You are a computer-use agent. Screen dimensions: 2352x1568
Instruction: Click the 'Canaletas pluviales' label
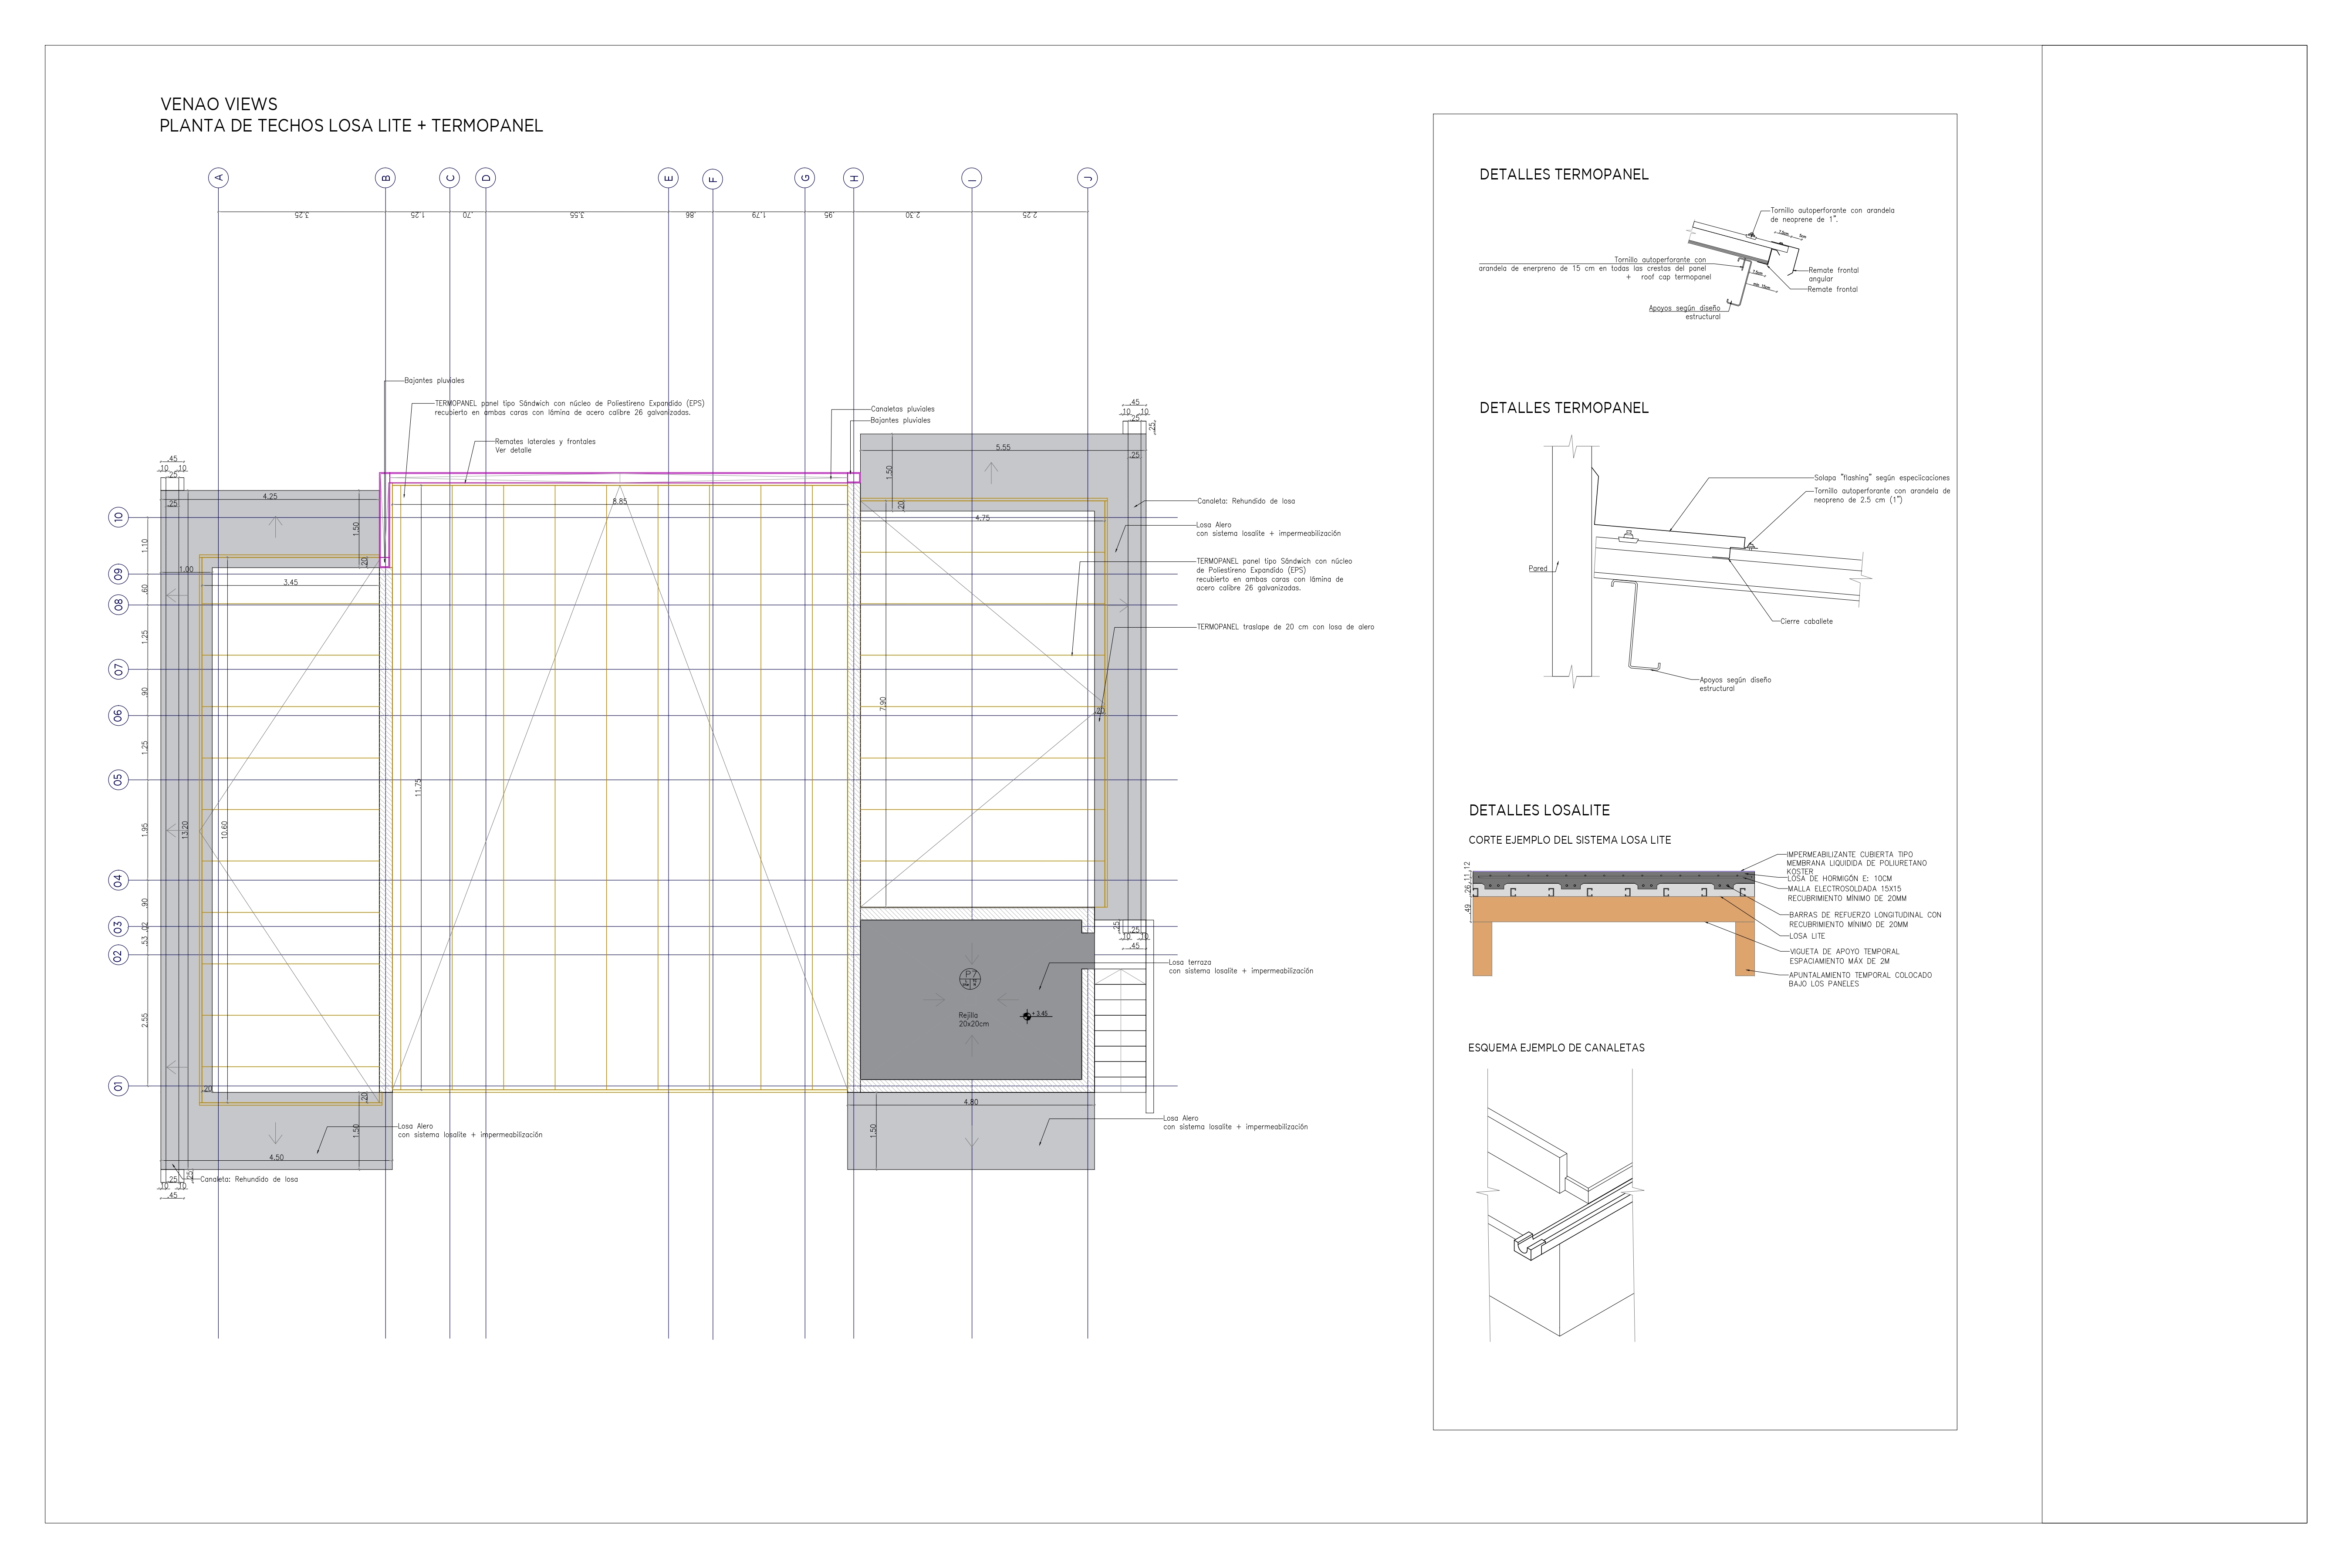pos(902,409)
